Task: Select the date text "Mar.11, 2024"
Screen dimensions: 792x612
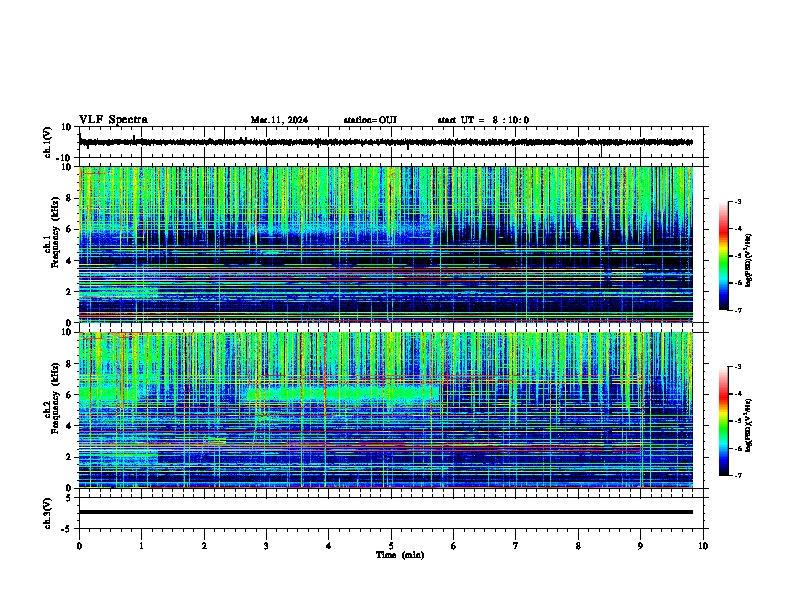Action: [279, 120]
